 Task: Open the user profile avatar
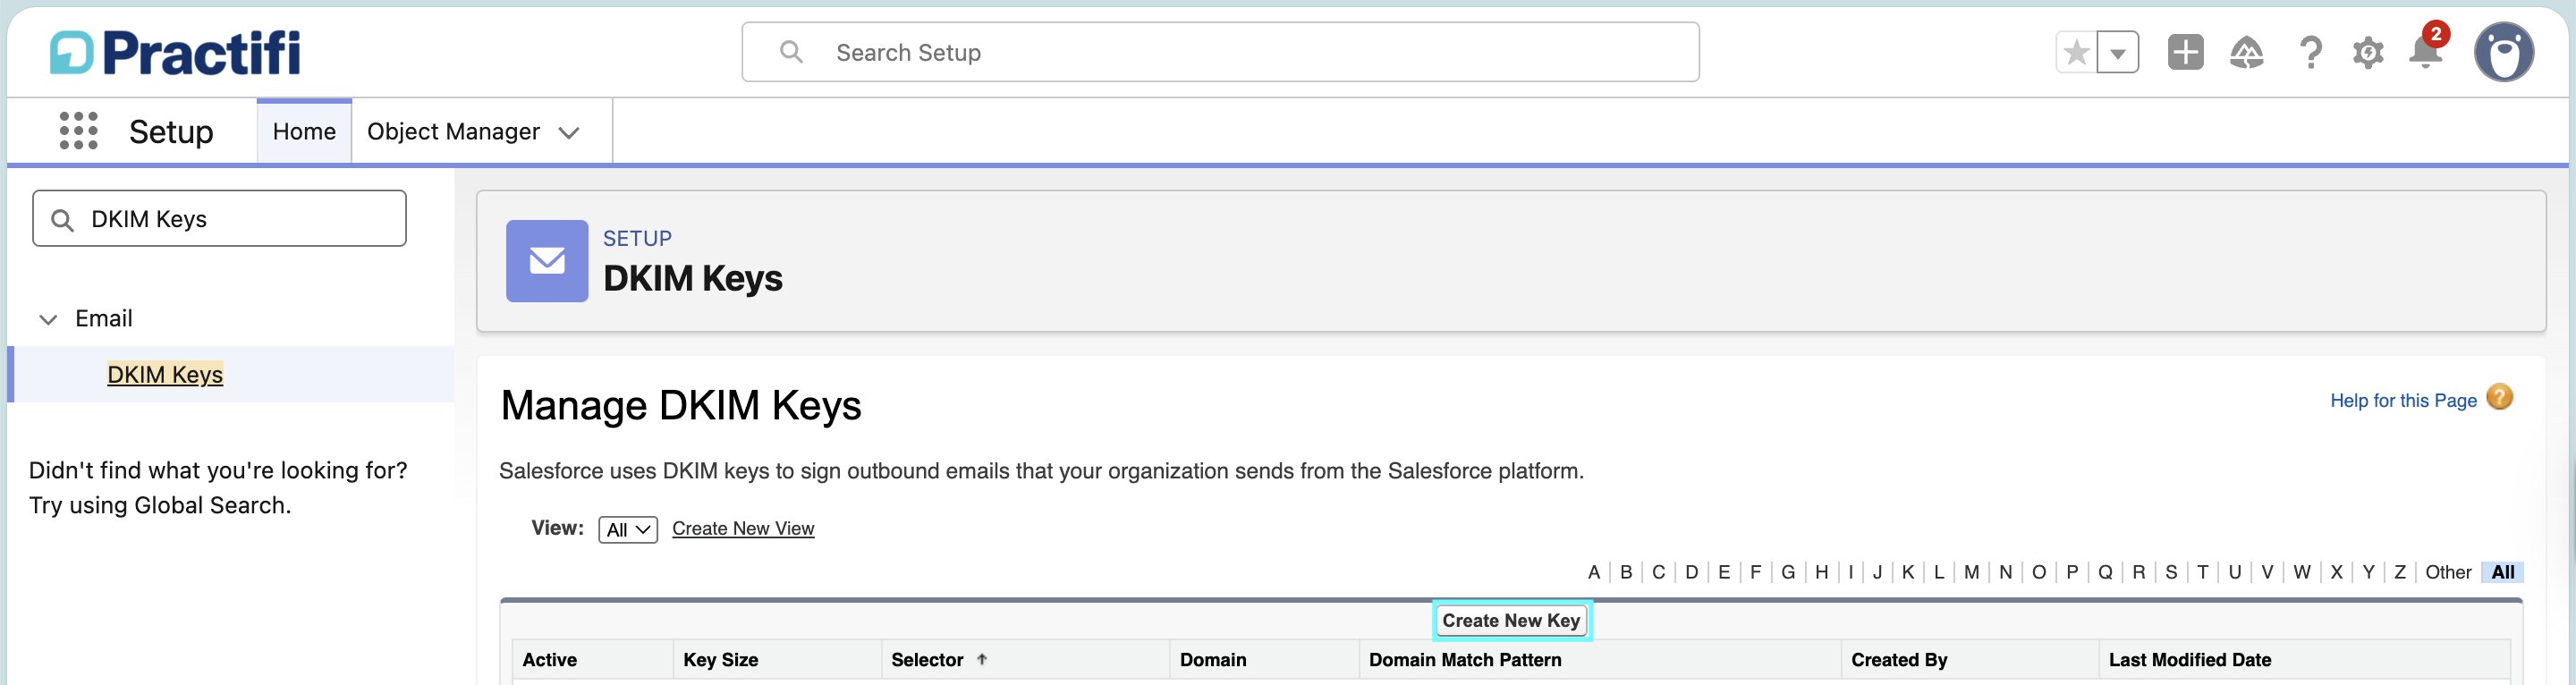[2504, 52]
